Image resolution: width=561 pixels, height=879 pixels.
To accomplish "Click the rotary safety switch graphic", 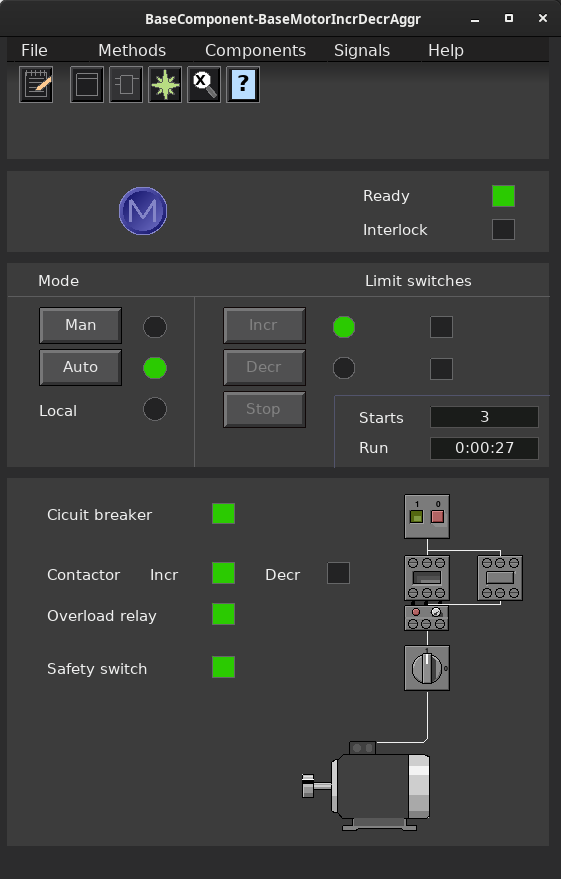I will coord(427,668).
